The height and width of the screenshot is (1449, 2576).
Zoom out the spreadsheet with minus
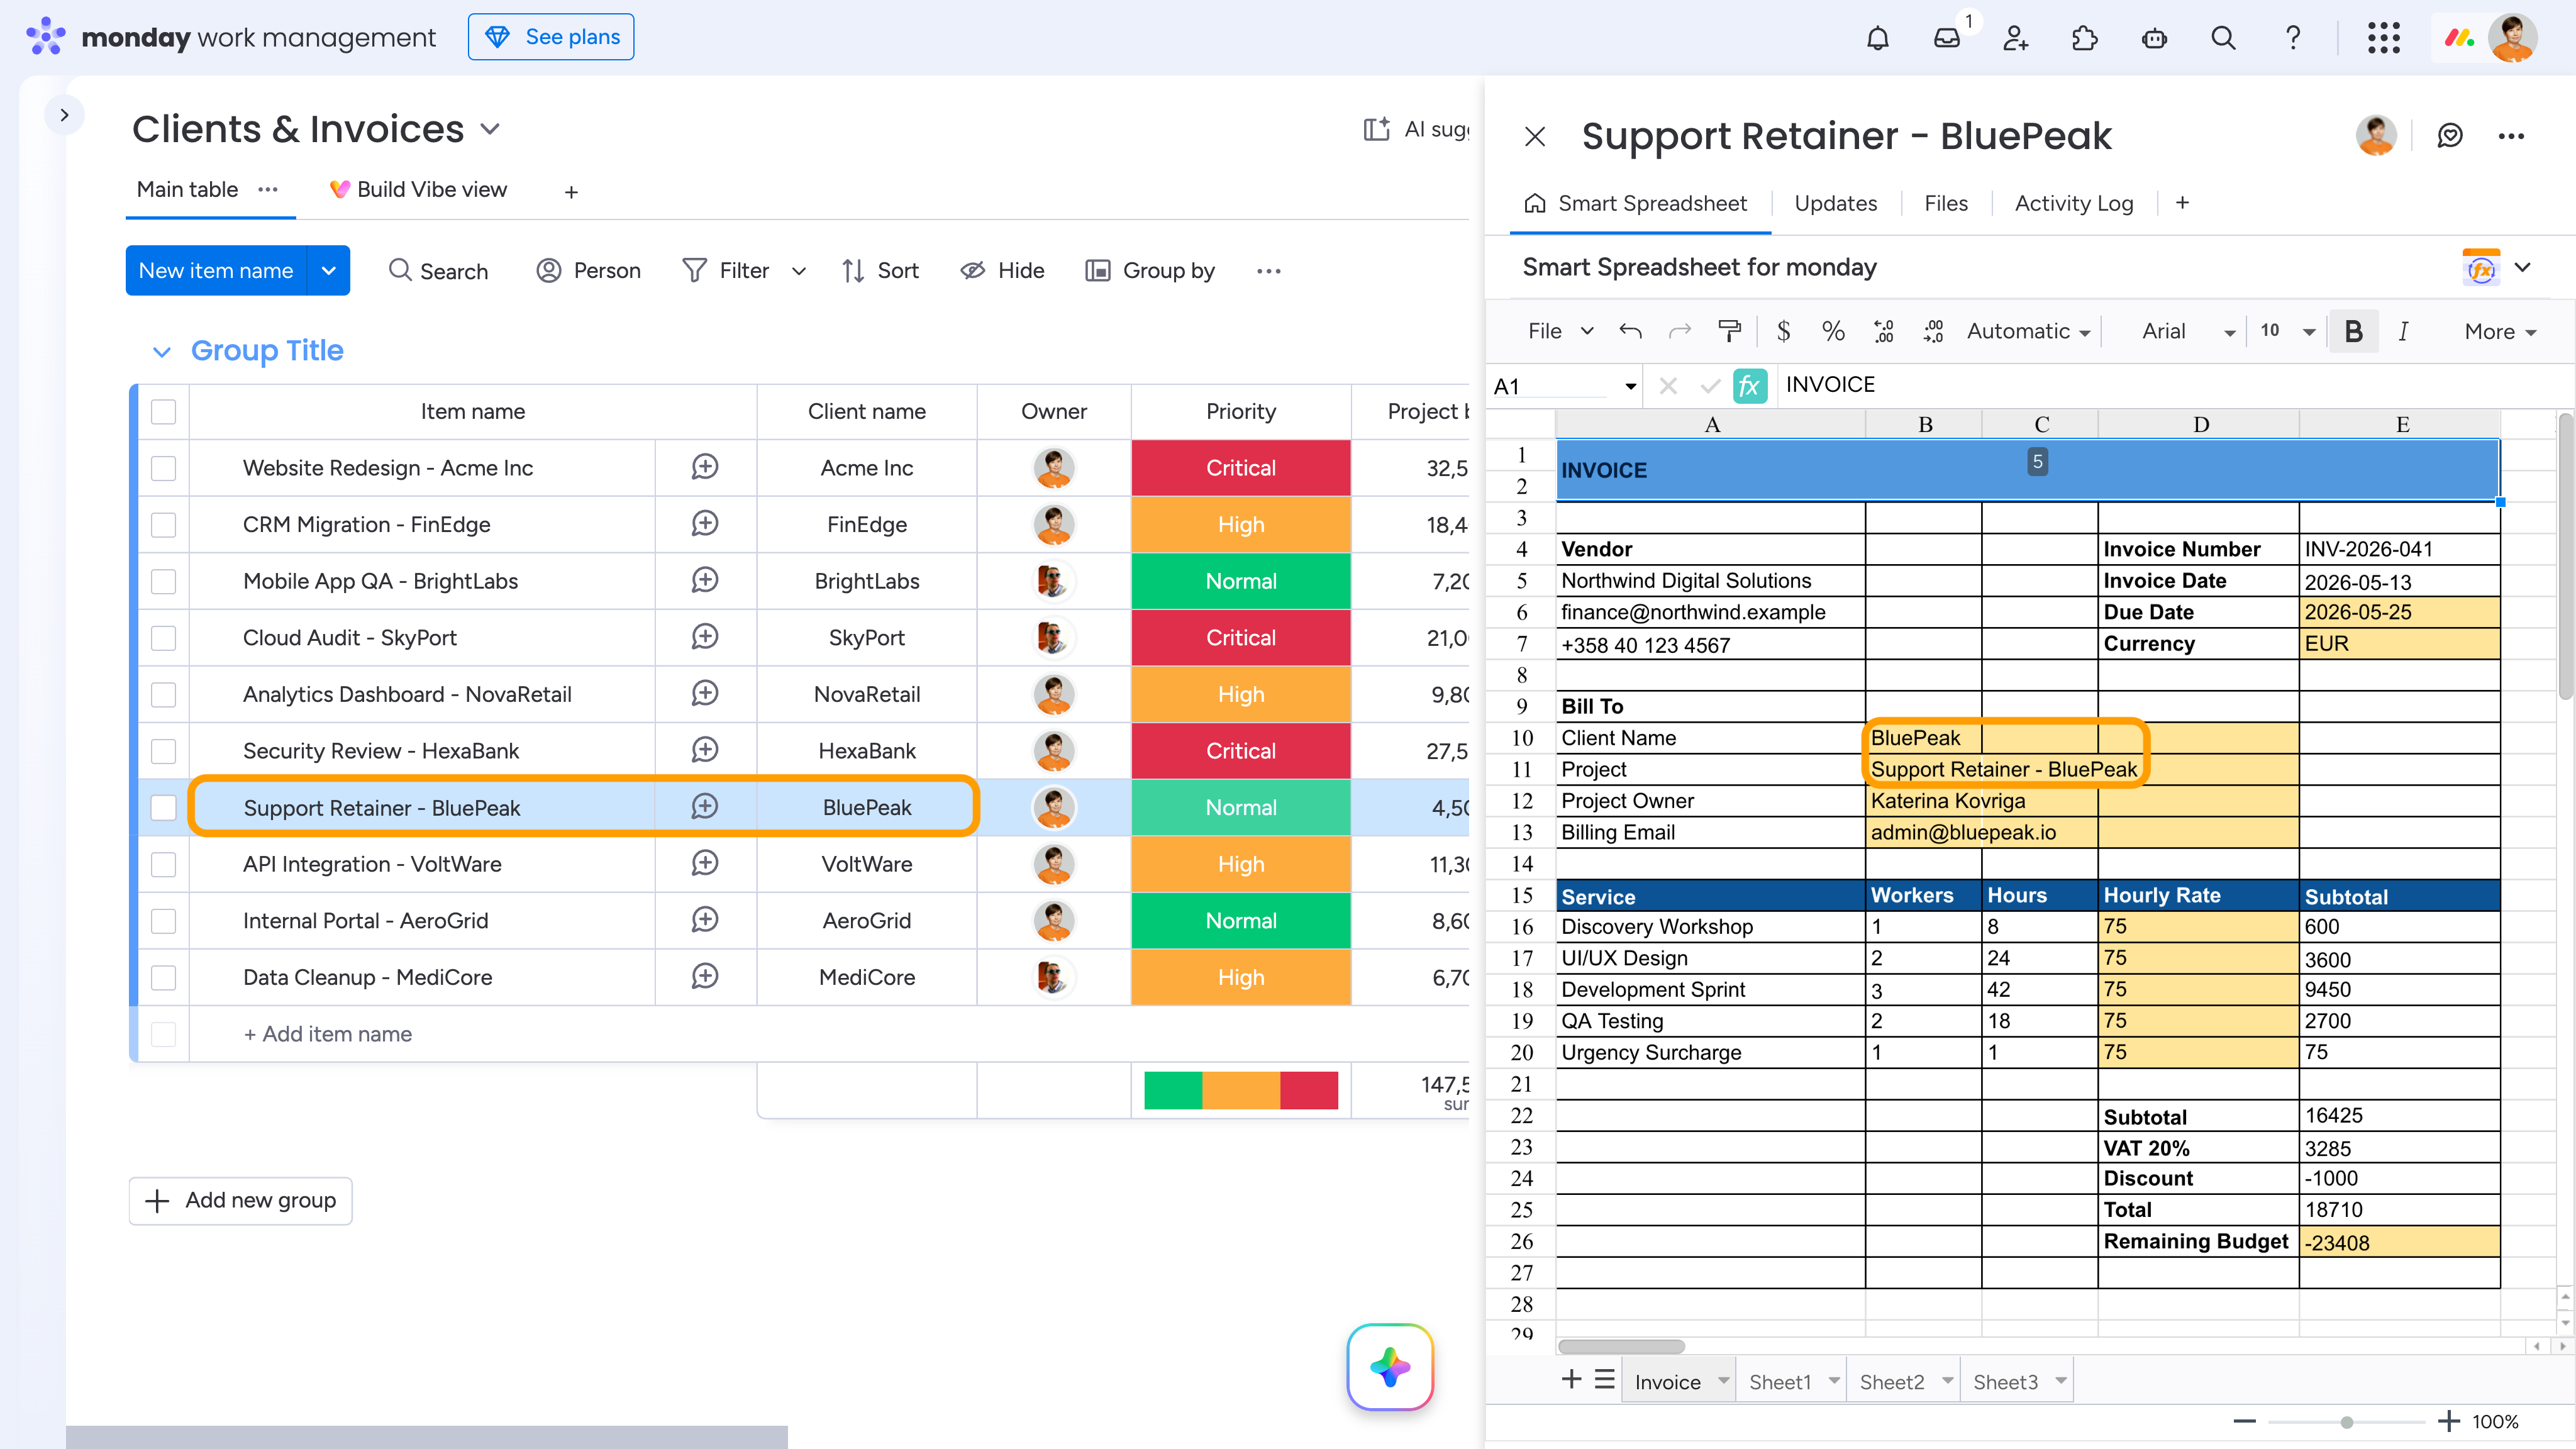pyautogui.click(x=2244, y=1421)
